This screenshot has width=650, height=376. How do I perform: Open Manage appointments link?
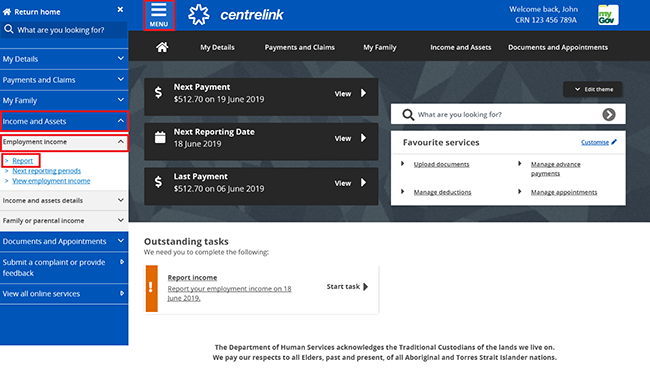564,192
